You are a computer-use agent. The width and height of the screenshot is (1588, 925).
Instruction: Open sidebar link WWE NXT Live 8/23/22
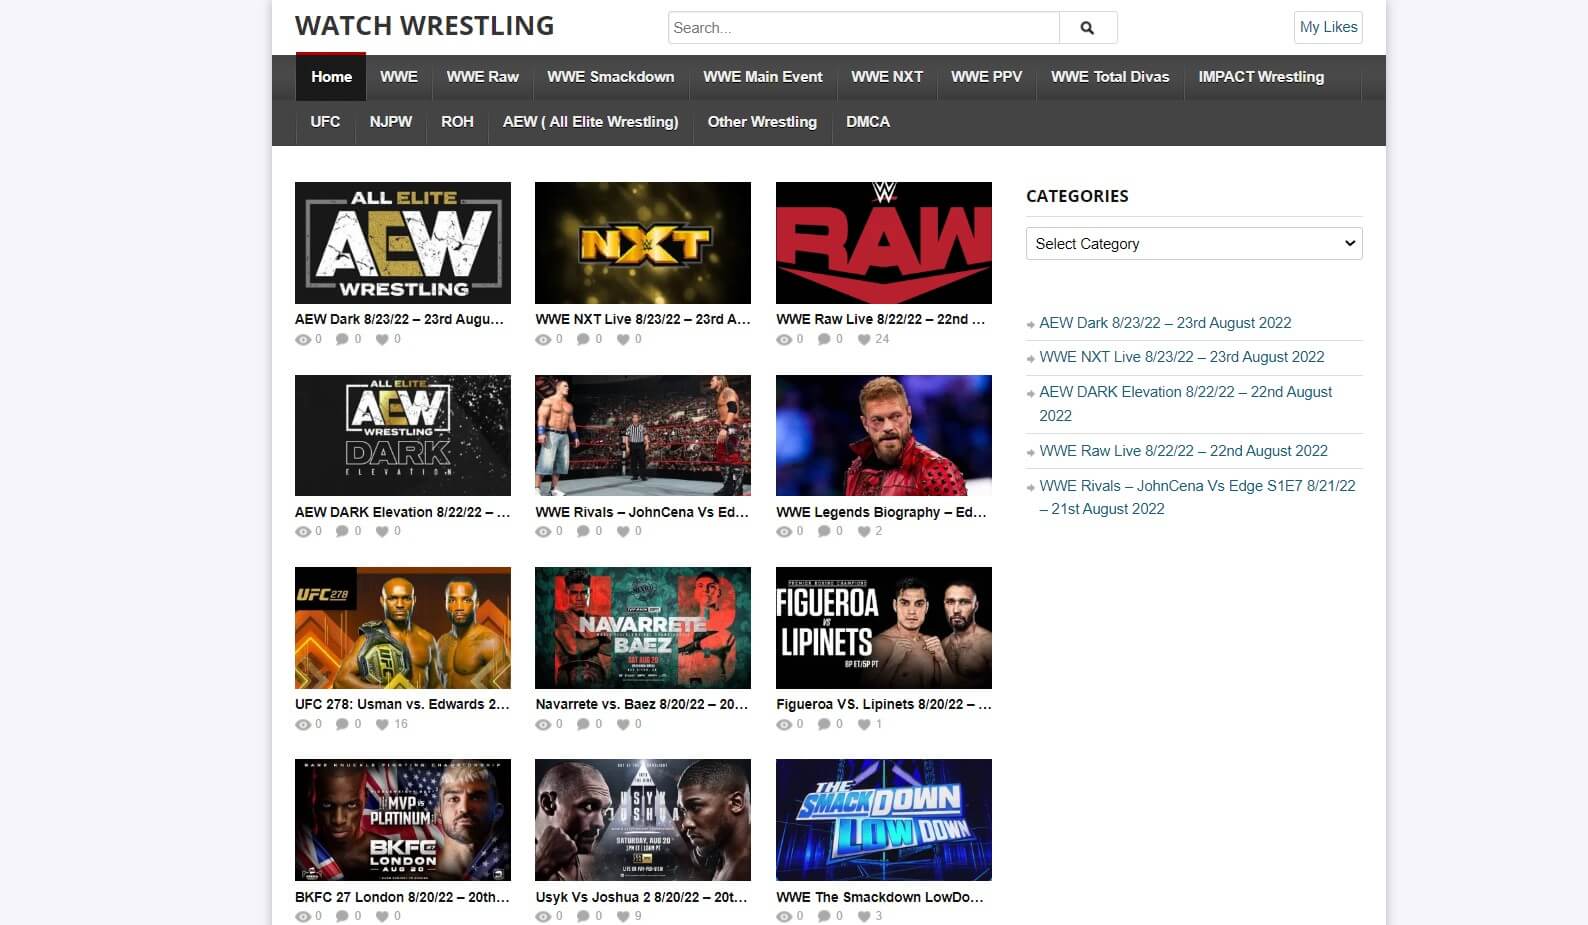click(1181, 357)
